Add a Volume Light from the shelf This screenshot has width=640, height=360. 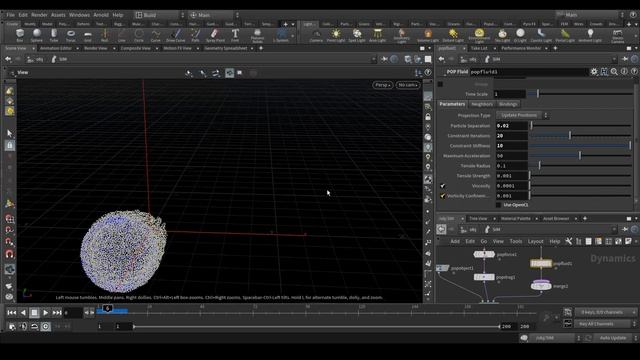click(x=428, y=35)
